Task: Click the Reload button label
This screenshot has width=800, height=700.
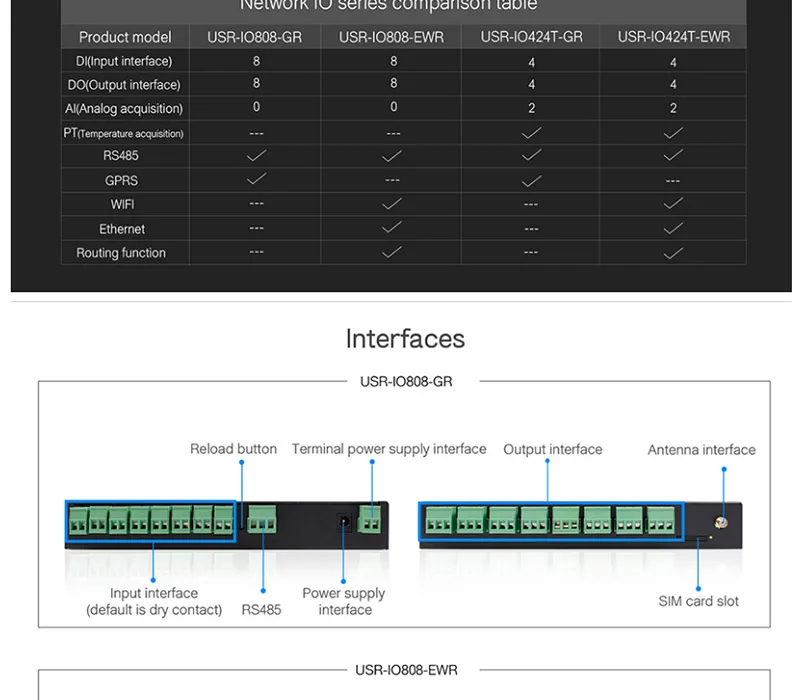Action: click(234, 449)
